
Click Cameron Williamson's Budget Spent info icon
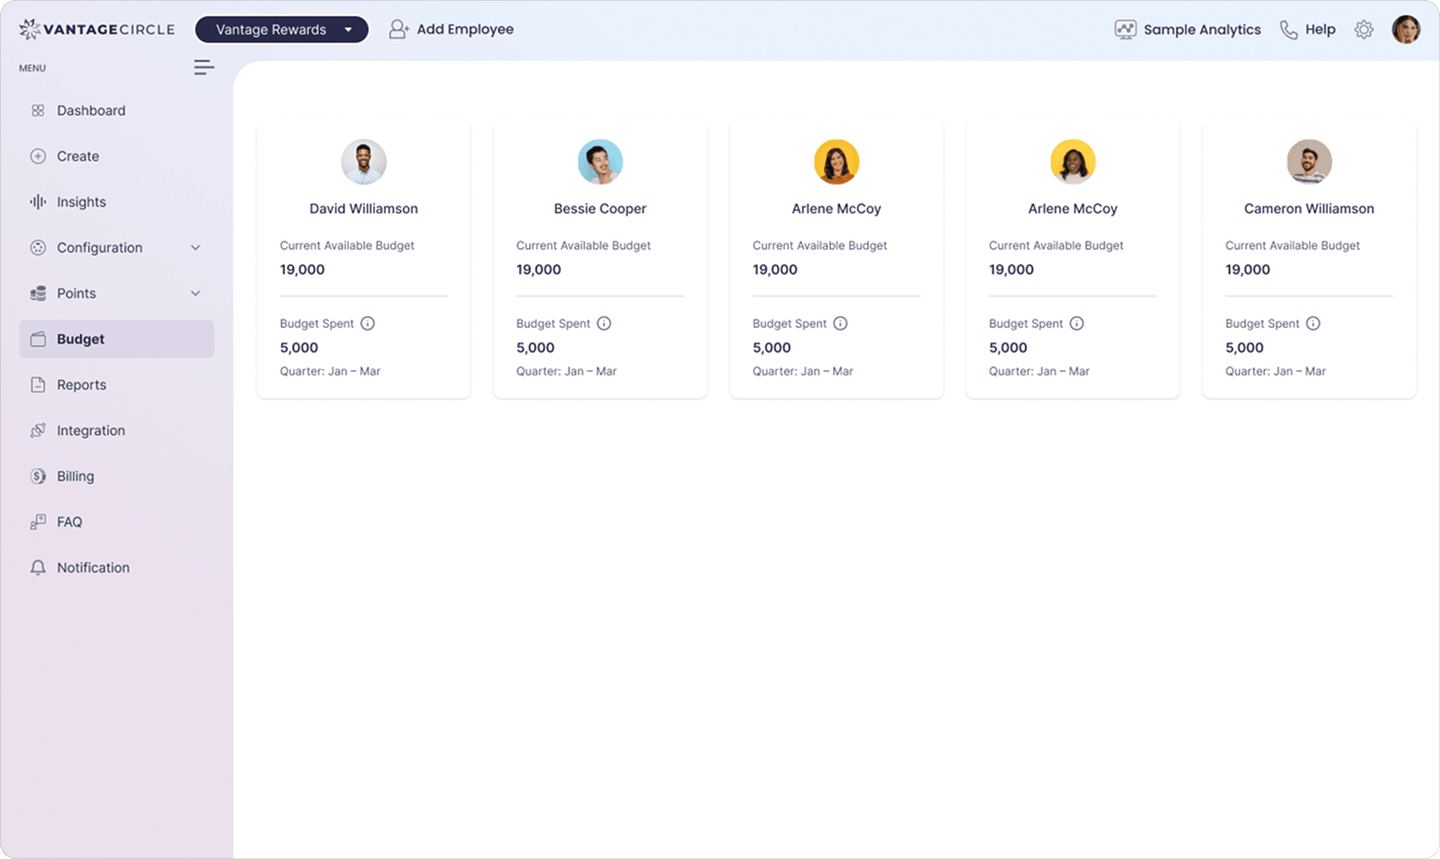[x=1313, y=323]
